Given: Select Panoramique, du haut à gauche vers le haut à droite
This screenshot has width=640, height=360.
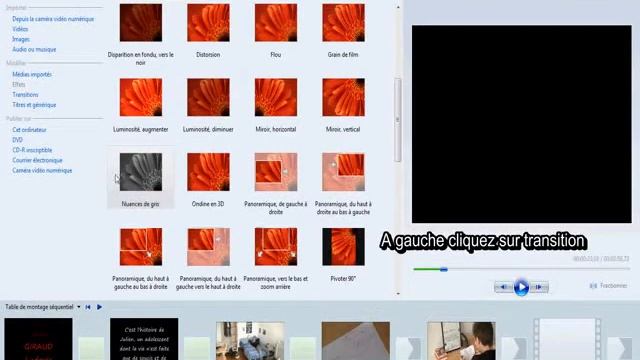Looking at the screenshot, I should (x=208, y=247).
